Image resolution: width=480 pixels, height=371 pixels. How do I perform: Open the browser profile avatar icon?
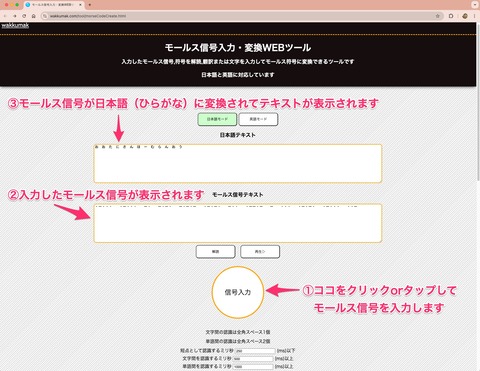coord(465,16)
